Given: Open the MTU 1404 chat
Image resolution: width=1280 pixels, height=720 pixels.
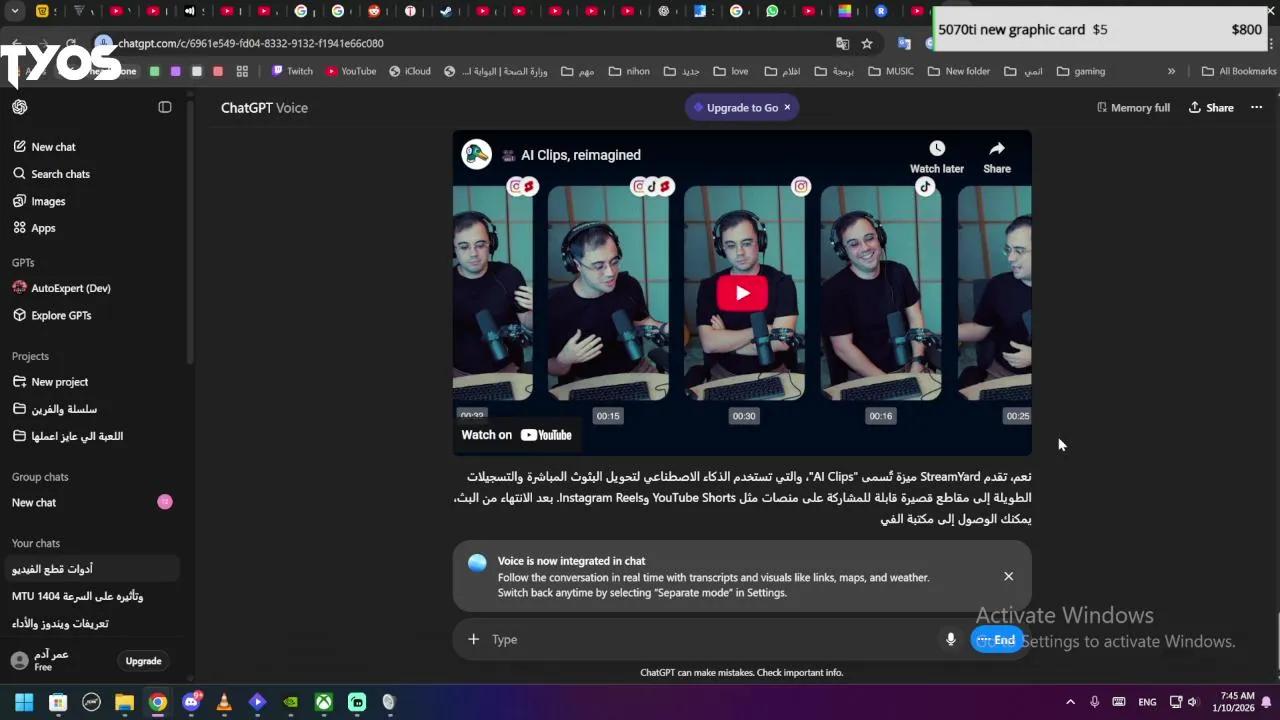Looking at the screenshot, I should [x=90, y=596].
